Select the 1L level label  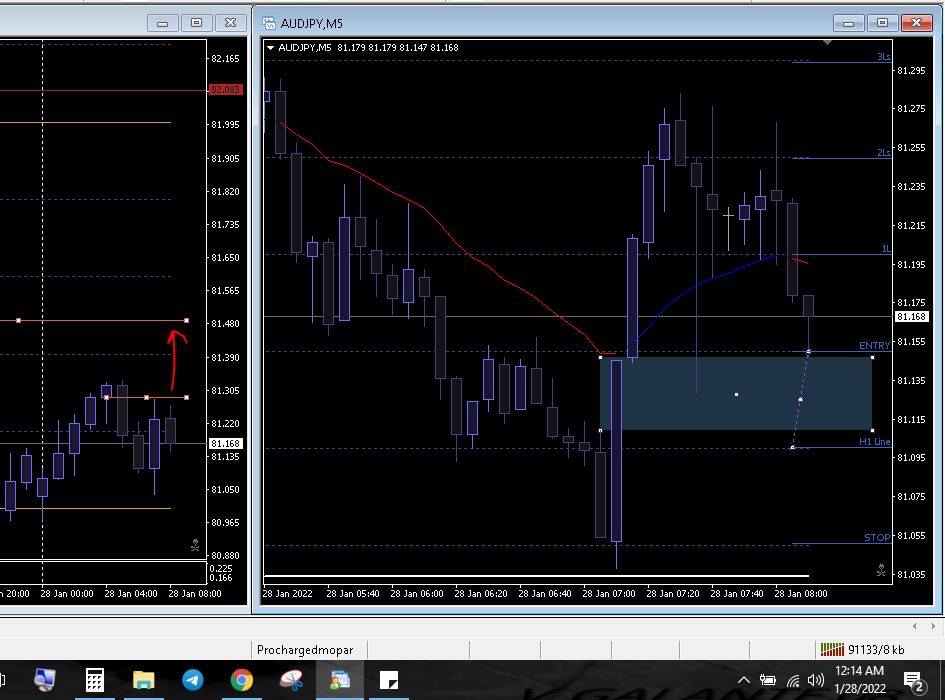pos(886,249)
